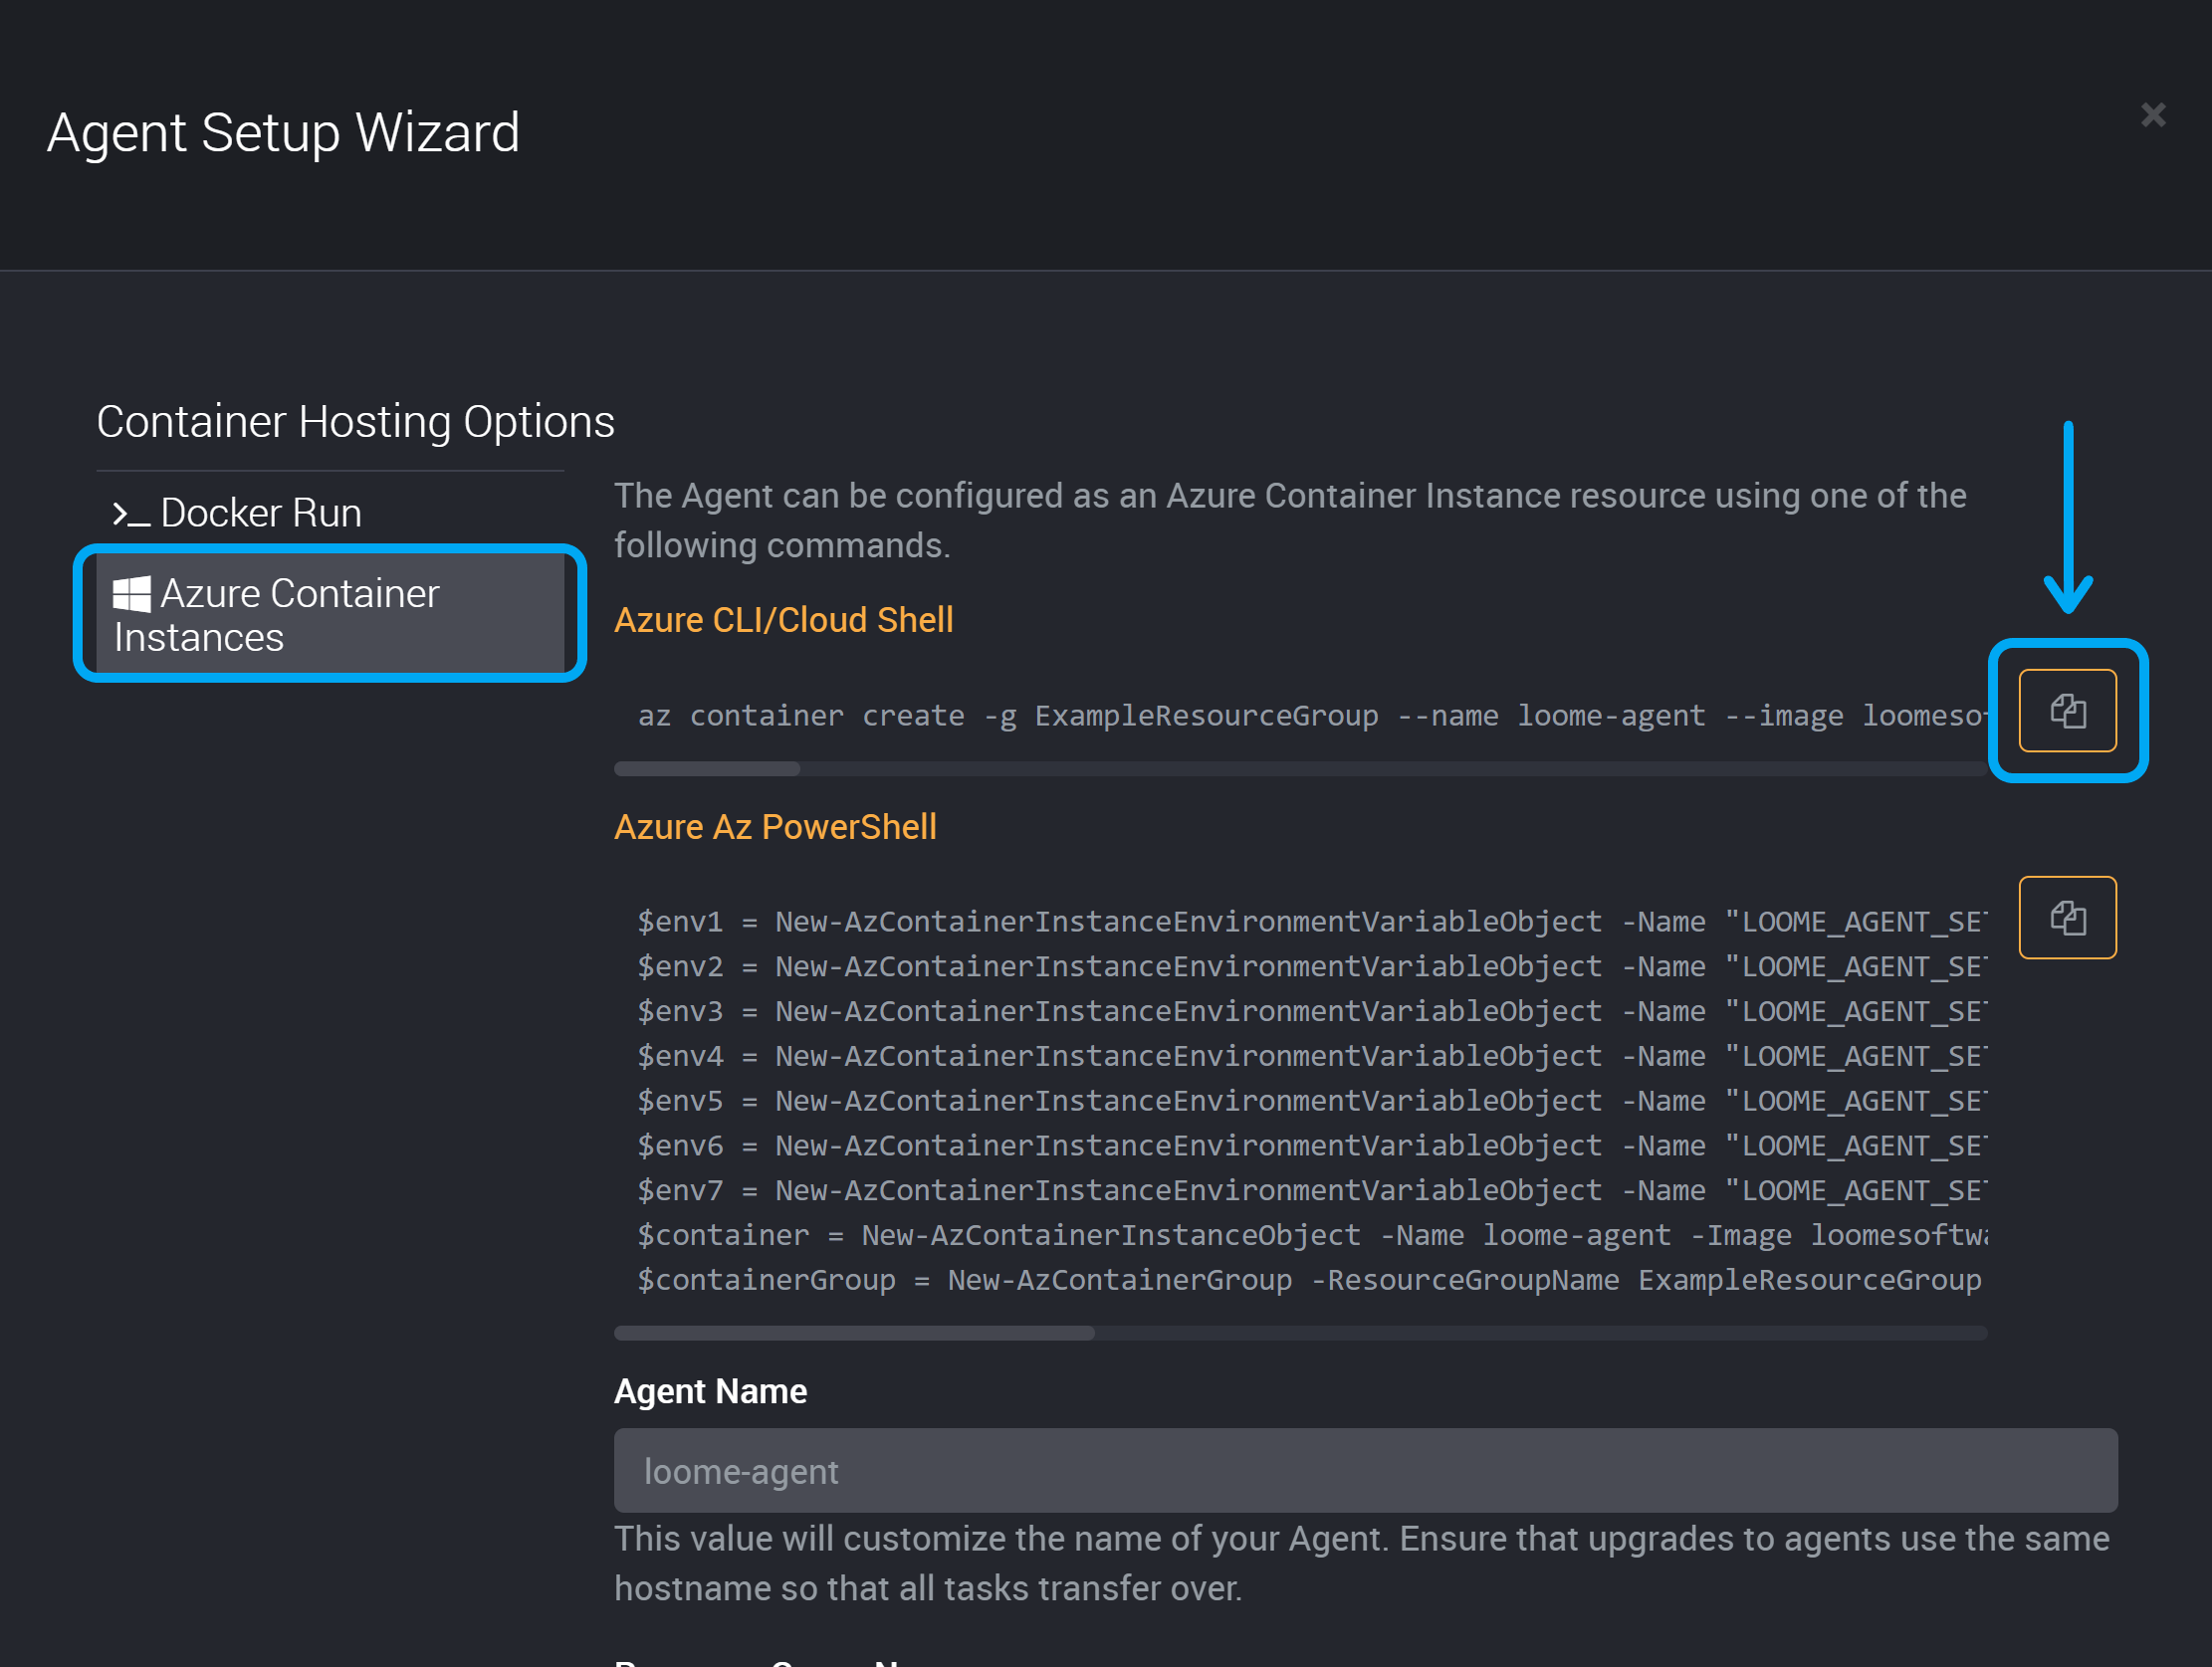This screenshot has height=1667, width=2212.
Task: Click the Windows logo beside Azure Container
Action: 131,594
